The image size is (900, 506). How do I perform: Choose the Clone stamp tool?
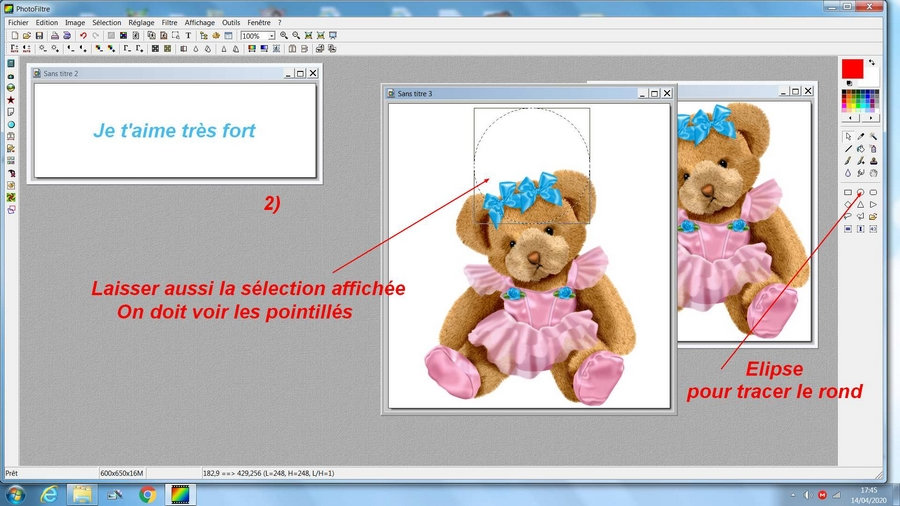(873, 161)
